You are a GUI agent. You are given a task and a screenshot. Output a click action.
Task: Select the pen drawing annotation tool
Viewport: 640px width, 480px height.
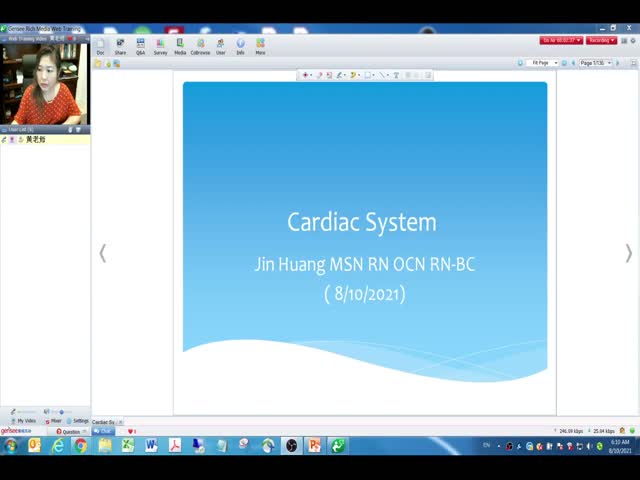point(340,75)
